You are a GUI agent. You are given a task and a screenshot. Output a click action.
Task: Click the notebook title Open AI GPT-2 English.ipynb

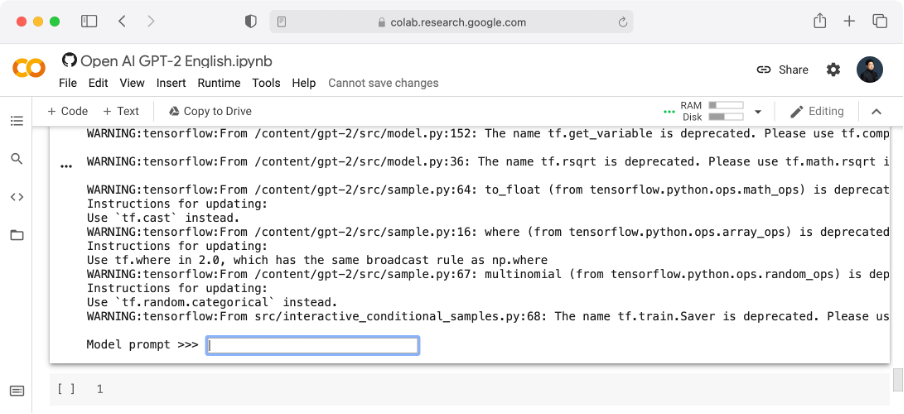click(176, 61)
